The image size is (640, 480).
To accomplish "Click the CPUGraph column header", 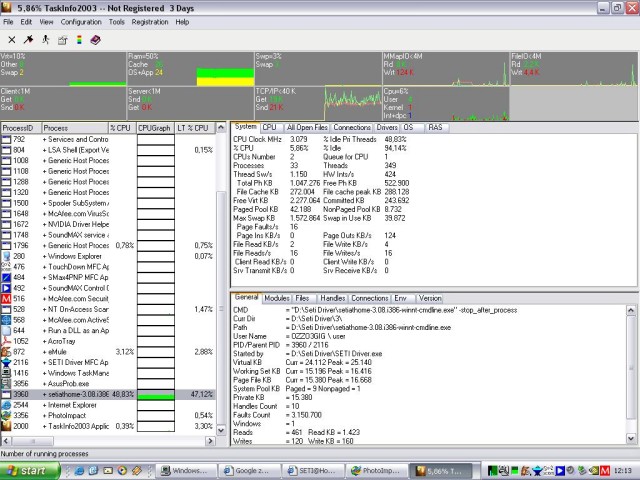I will 155,128.
